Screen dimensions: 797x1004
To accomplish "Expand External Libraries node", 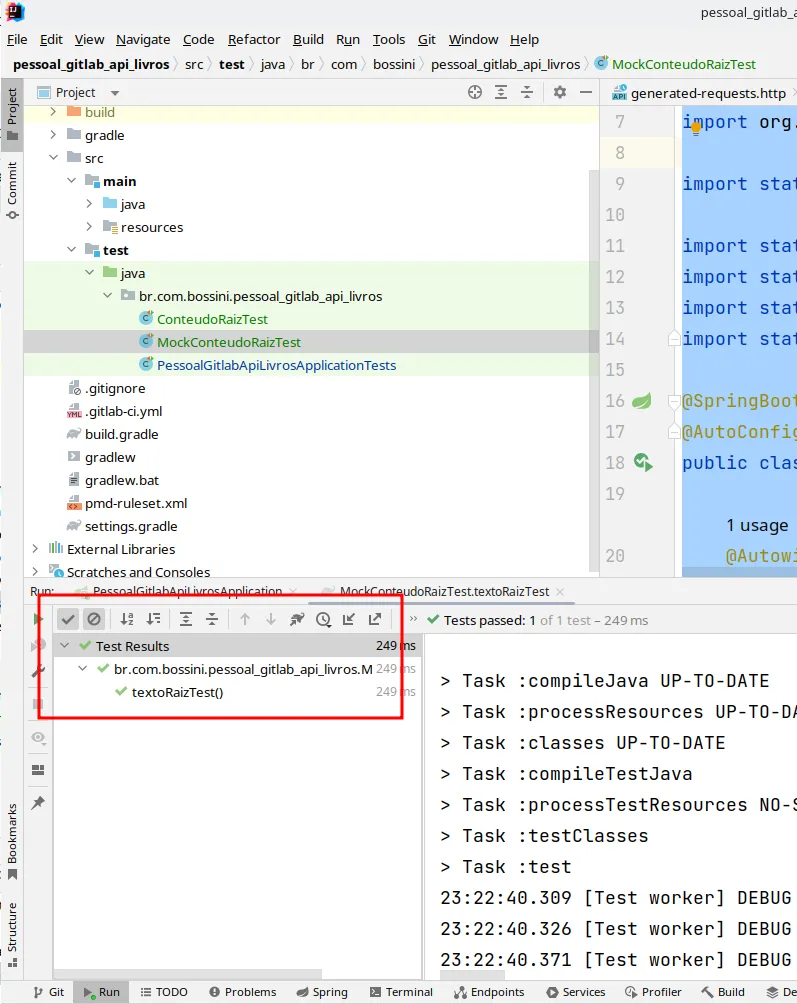I will 35,549.
